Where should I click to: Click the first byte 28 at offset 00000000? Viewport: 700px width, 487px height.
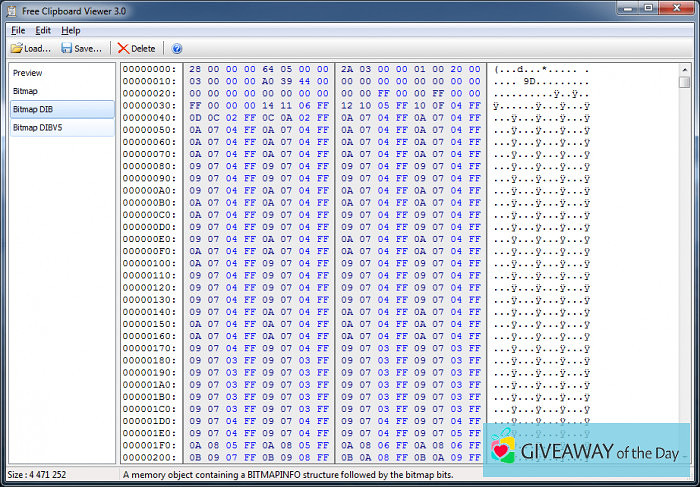click(x=195, y=69)
